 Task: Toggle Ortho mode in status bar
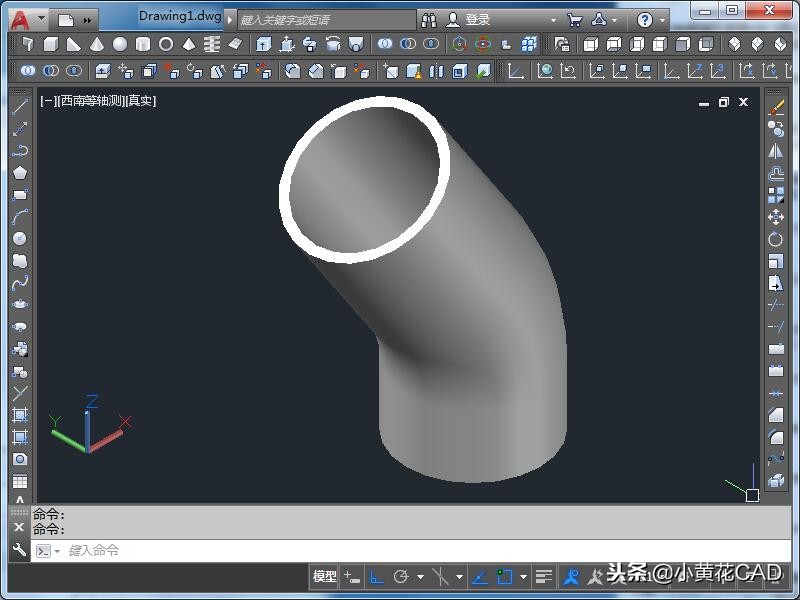(377, 577)
